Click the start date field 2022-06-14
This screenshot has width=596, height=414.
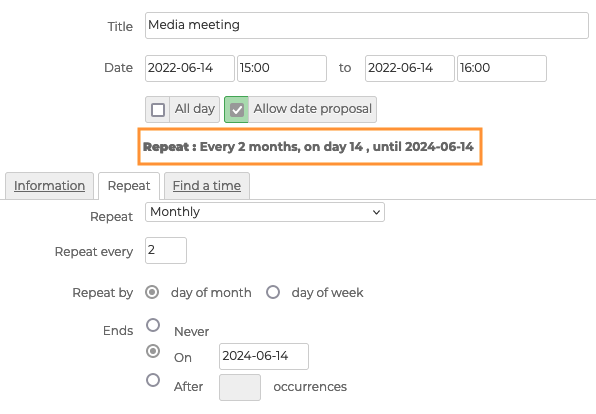tap(190, 68)
